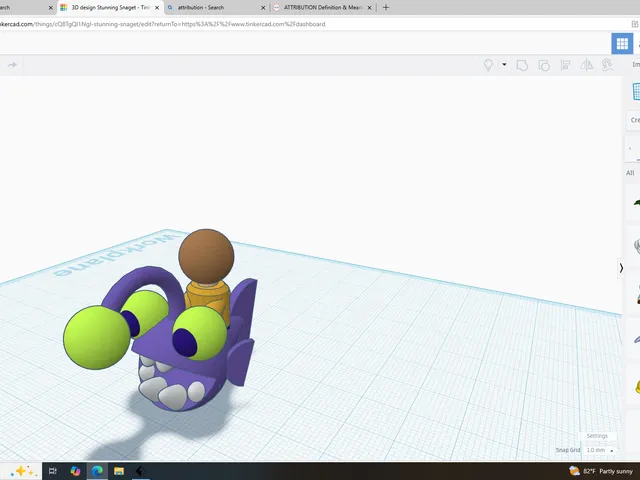Click the Ungroup shapes icon
Image resolution: width=640 pixels, height=480 pixels.
point(544,65)
